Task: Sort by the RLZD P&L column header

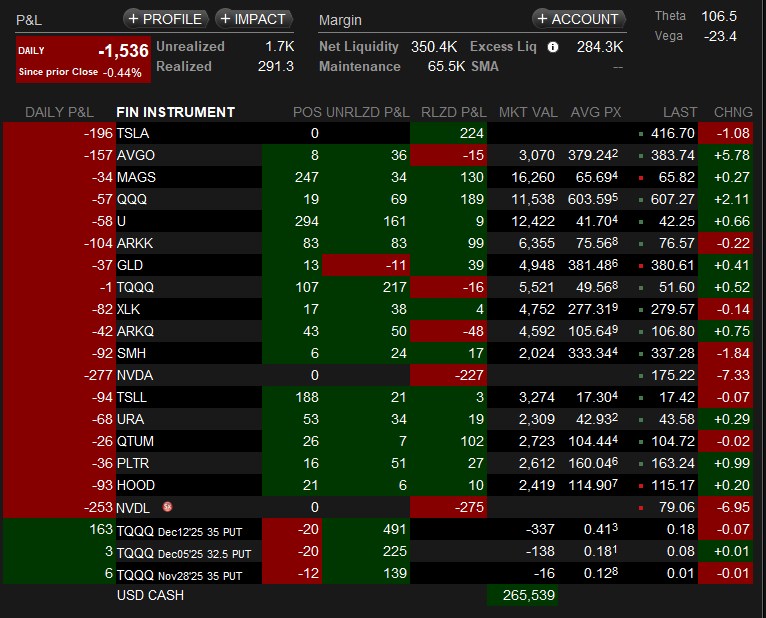Action: (454, 112)
